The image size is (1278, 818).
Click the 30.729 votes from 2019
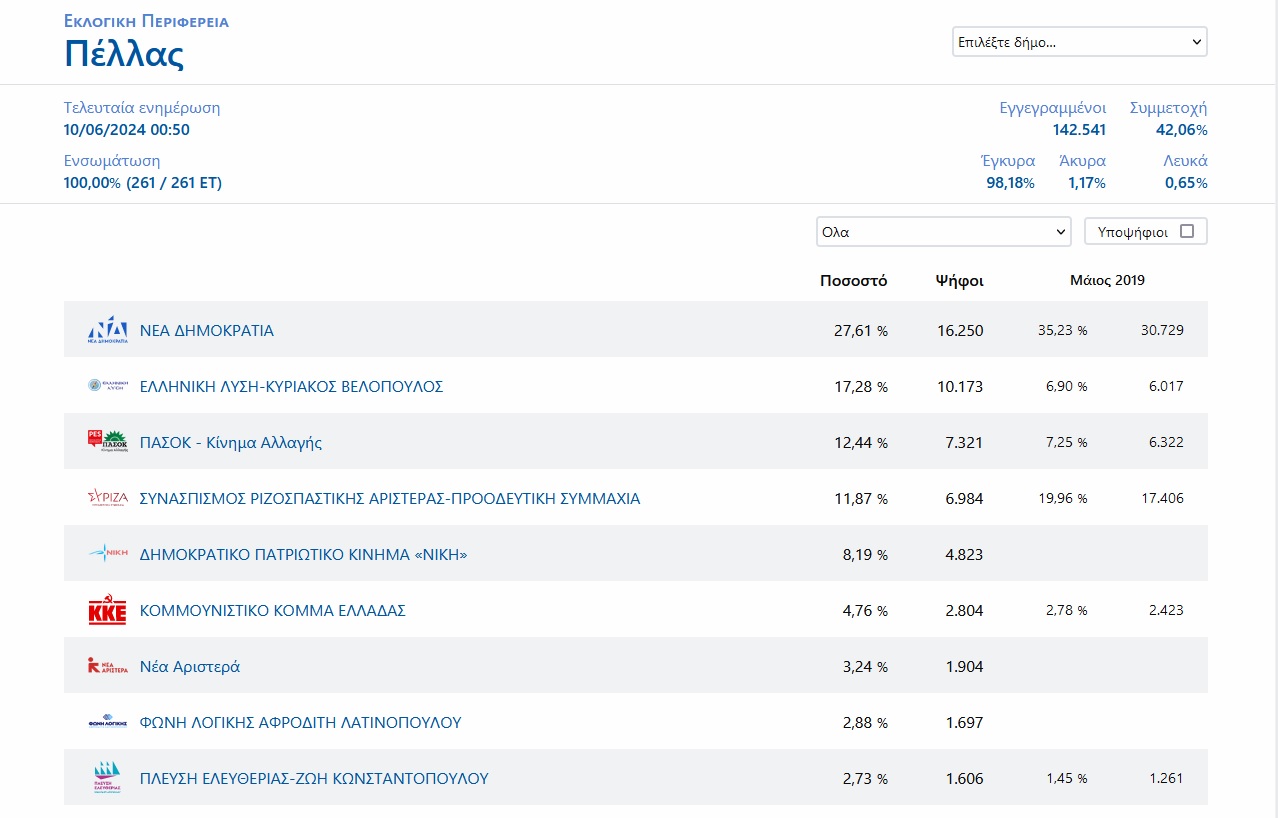pos(1162,330)
